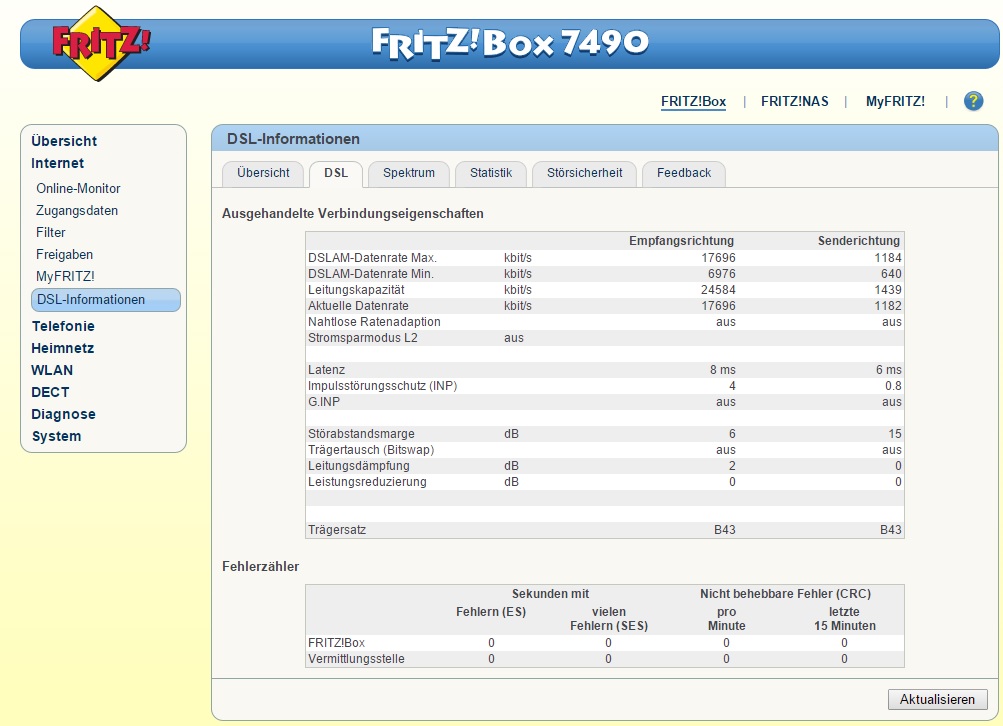Click the 1439 Leitungskapazität send value
Viewport: 1003px width, 726px height.
point(888,290)
